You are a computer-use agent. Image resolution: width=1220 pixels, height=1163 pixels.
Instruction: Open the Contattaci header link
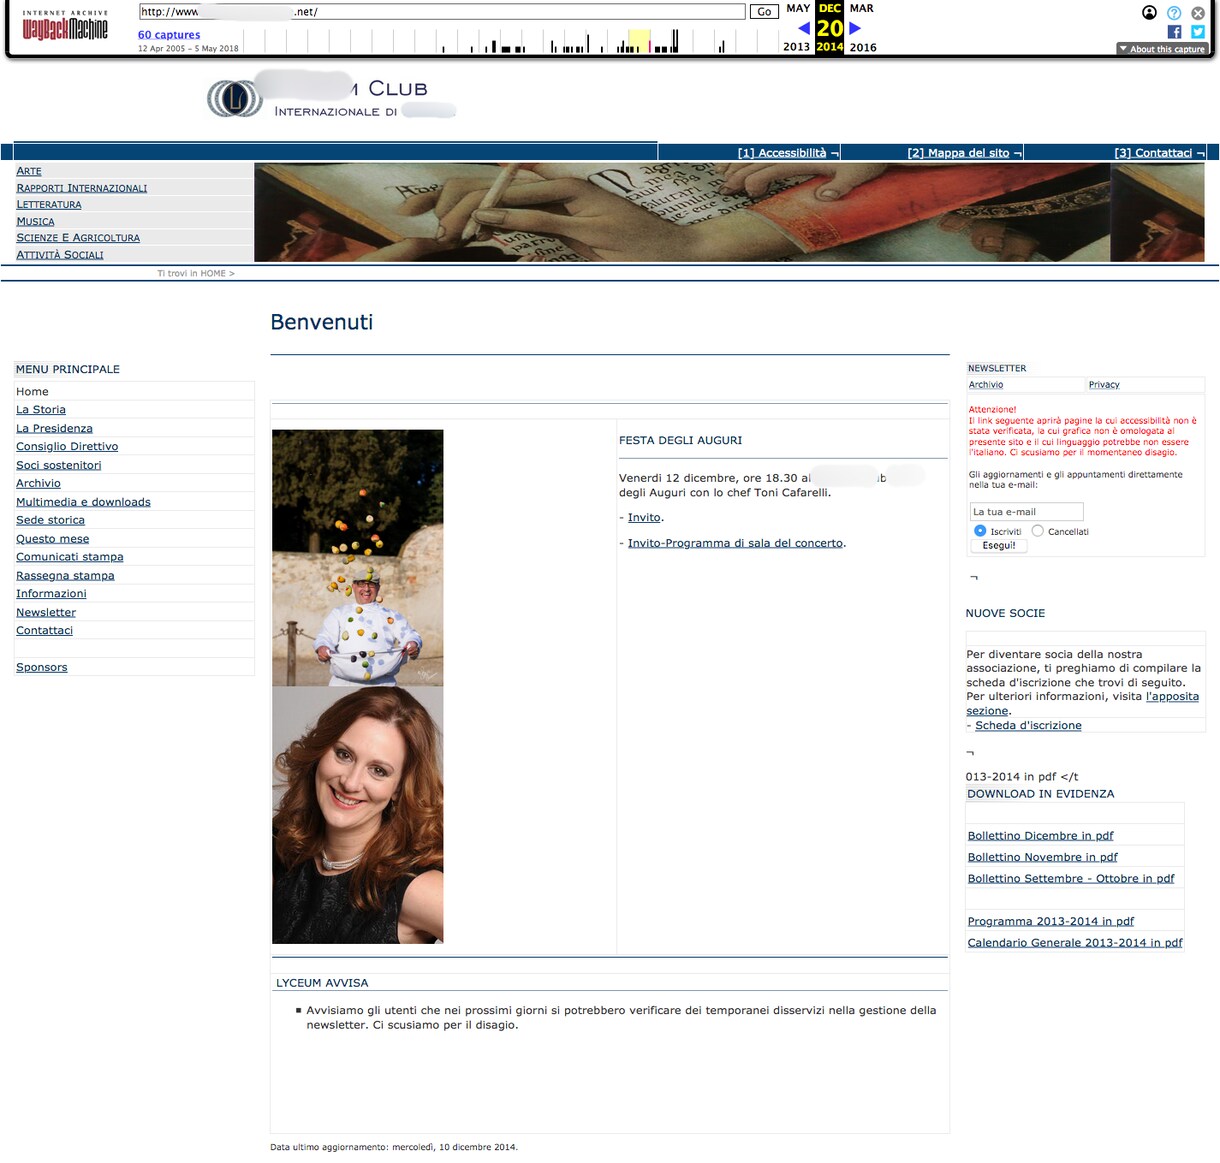1153,153
